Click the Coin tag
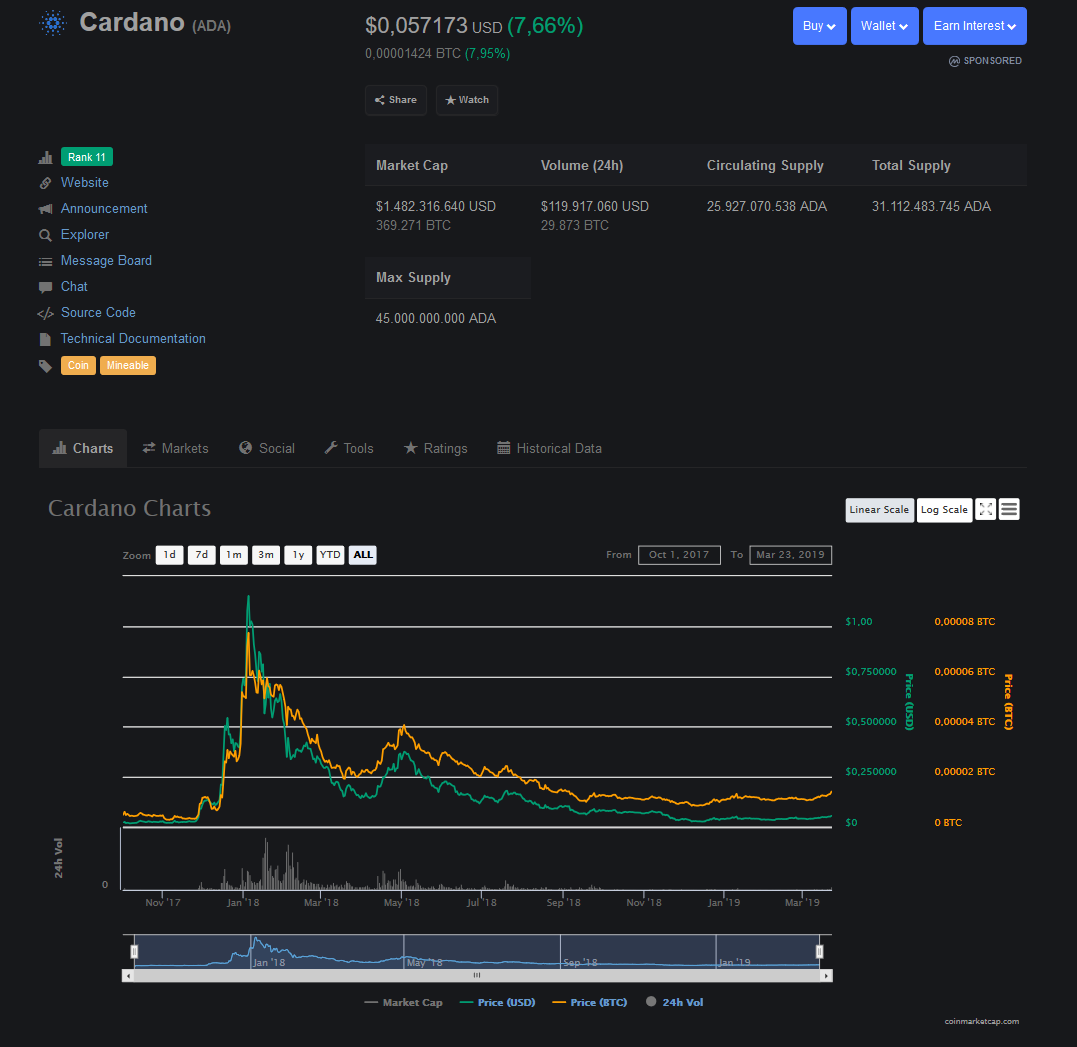Image resolution: width=1077 pixels, height=1047 pixels. 78,365
